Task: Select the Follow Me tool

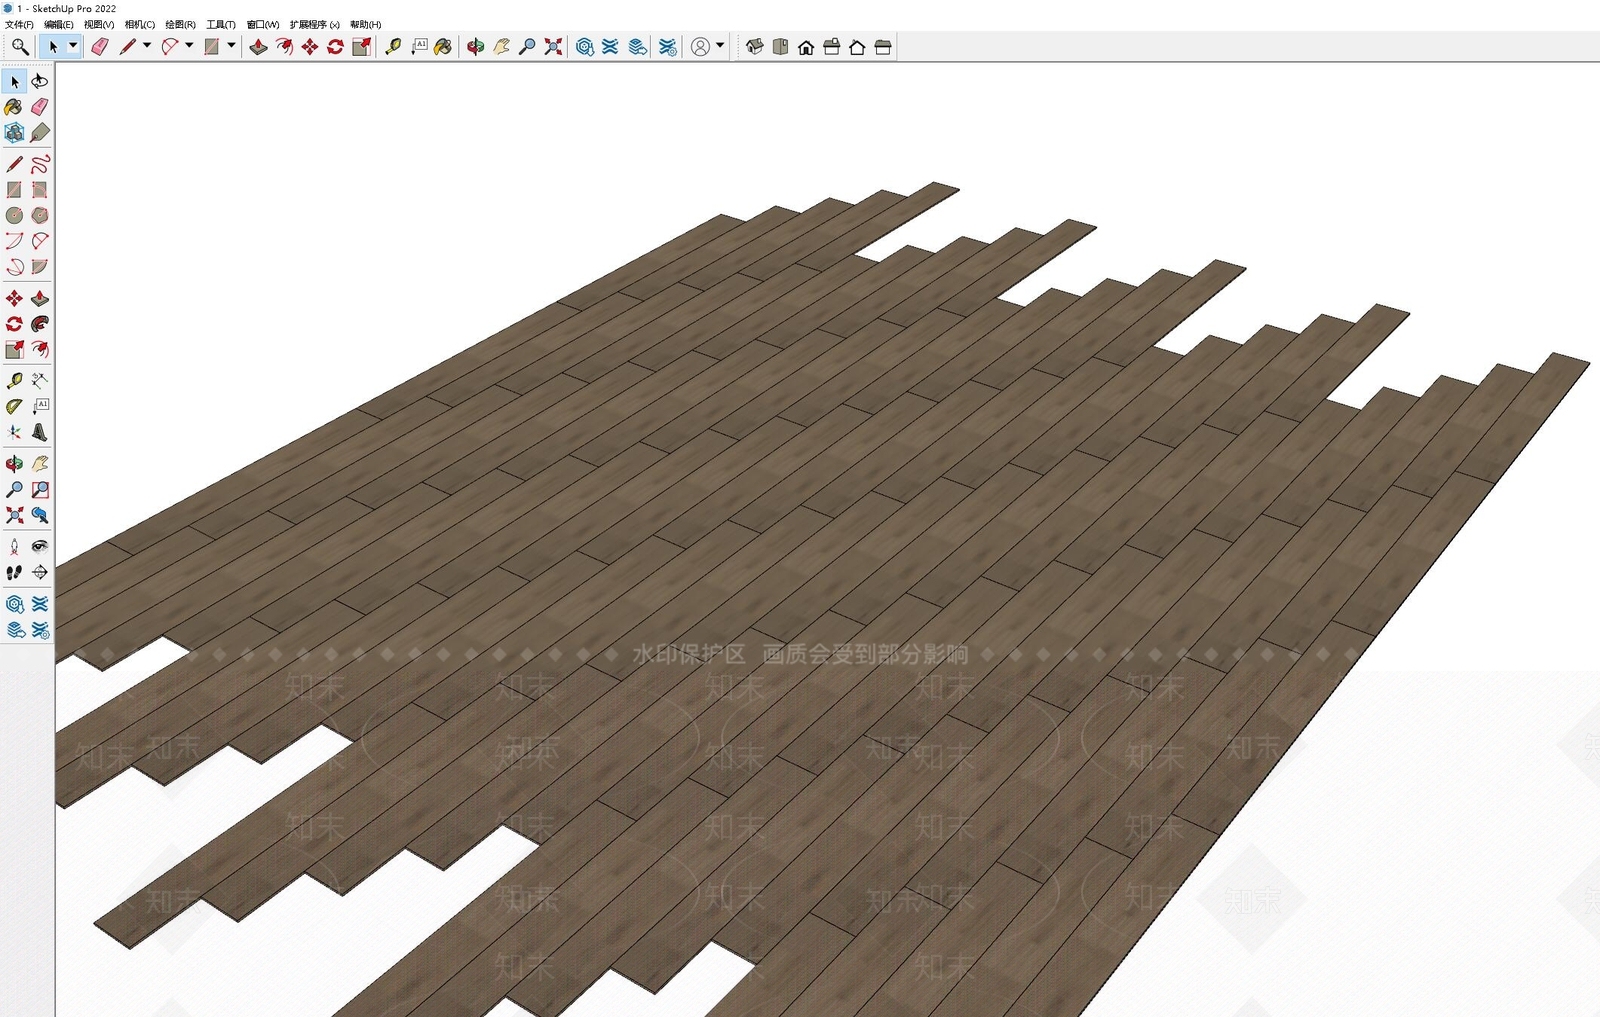Action: click(40, 324)
